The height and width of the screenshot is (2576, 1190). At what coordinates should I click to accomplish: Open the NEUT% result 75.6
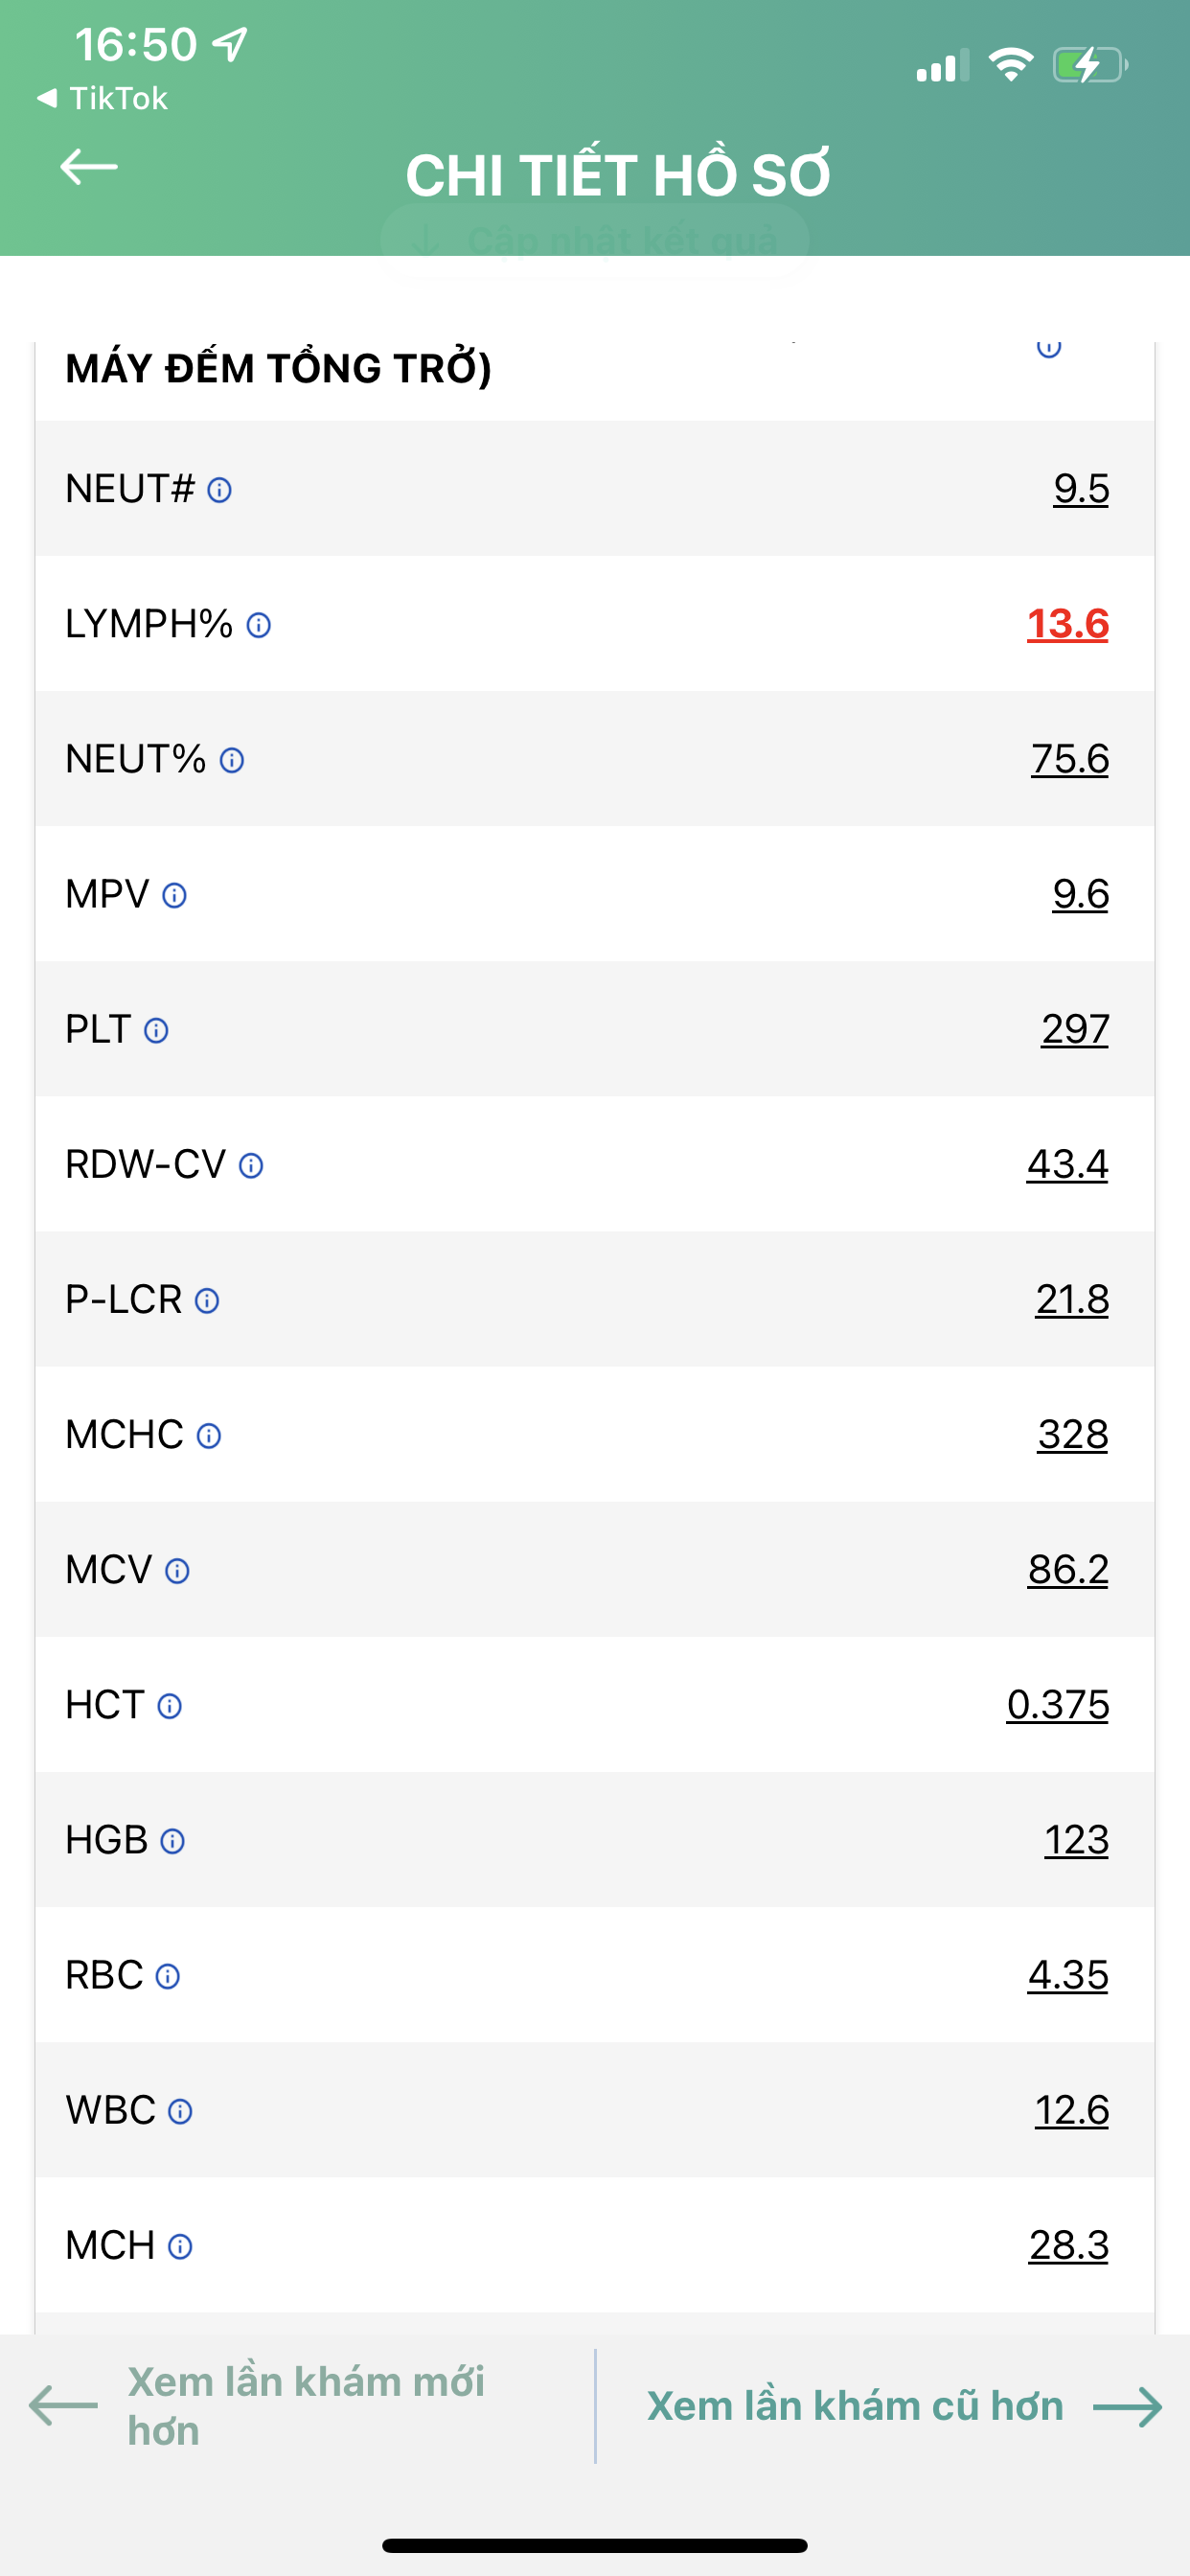coord(1070,759)
